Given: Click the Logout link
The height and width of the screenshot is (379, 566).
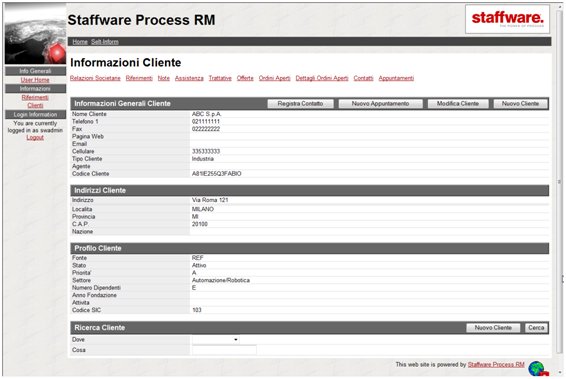Looking at the screenshot, I should [x=35, y=138].
